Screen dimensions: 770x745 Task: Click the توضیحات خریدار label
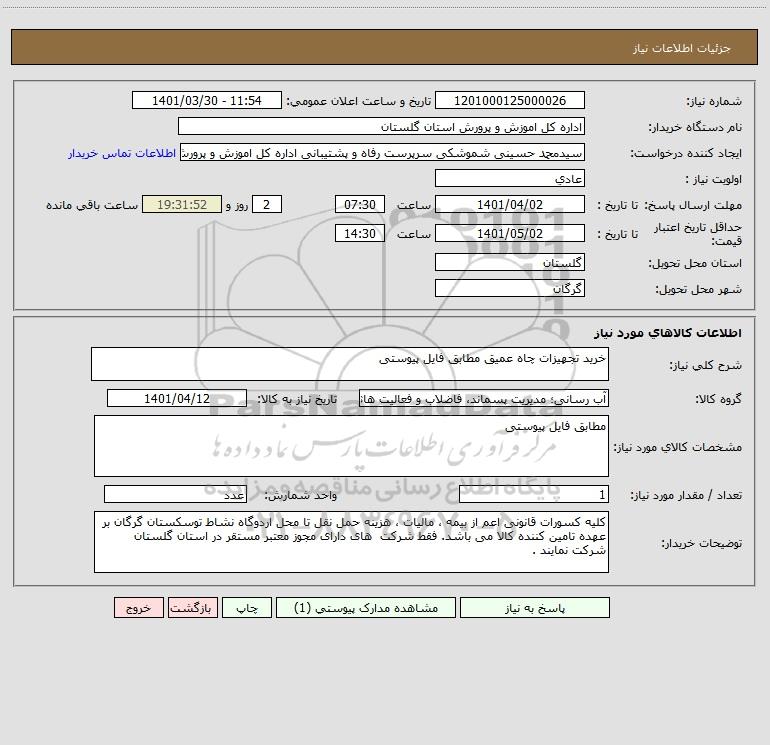702,544
